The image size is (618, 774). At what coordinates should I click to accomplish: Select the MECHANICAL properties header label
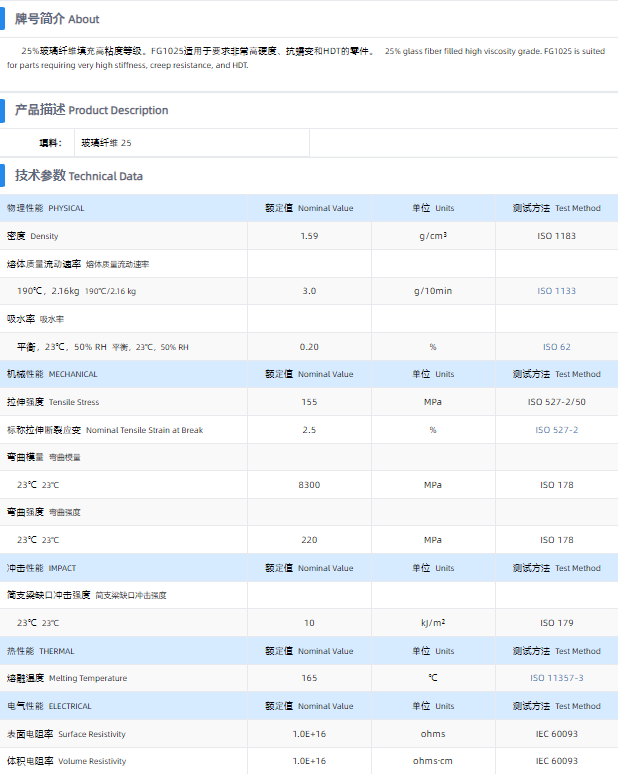pos(52,374)
